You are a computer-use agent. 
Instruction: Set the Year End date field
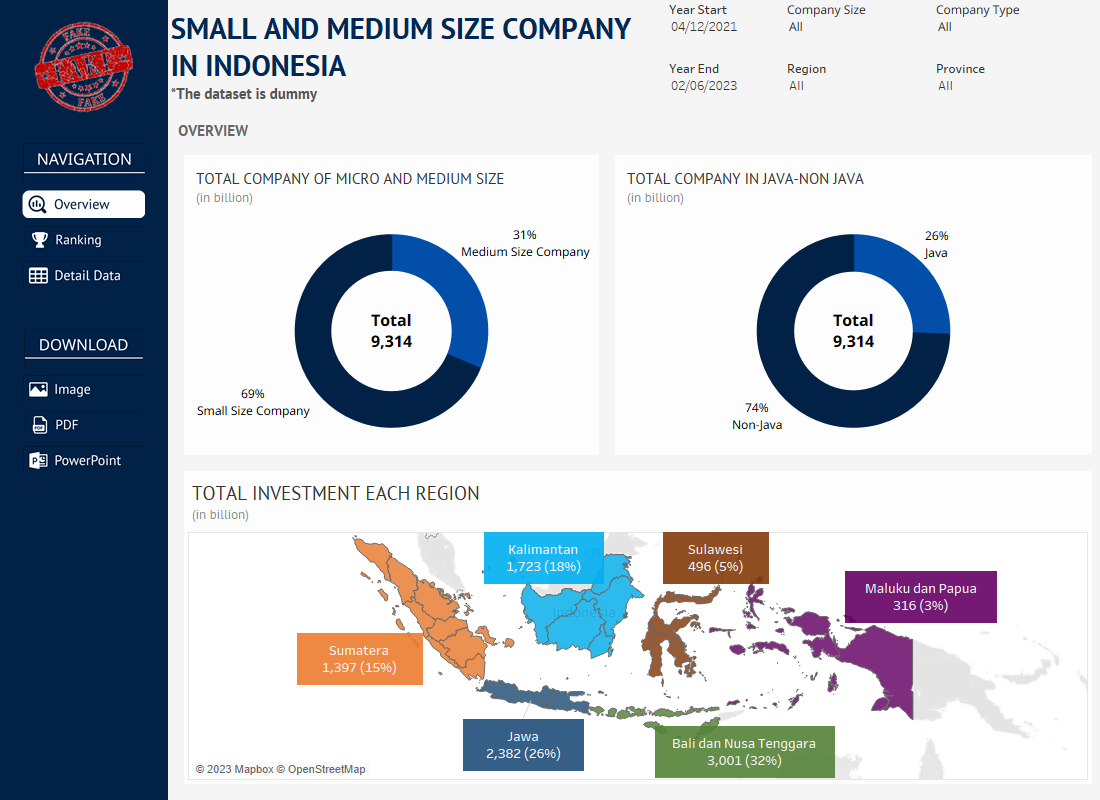[704, 86]
